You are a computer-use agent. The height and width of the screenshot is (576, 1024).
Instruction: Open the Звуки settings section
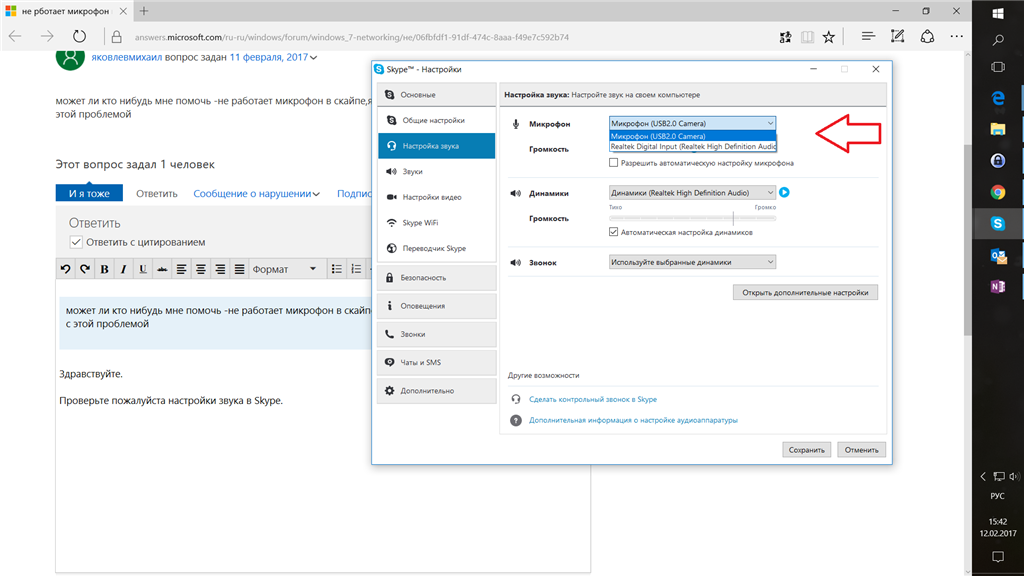[x=436, y=171]
